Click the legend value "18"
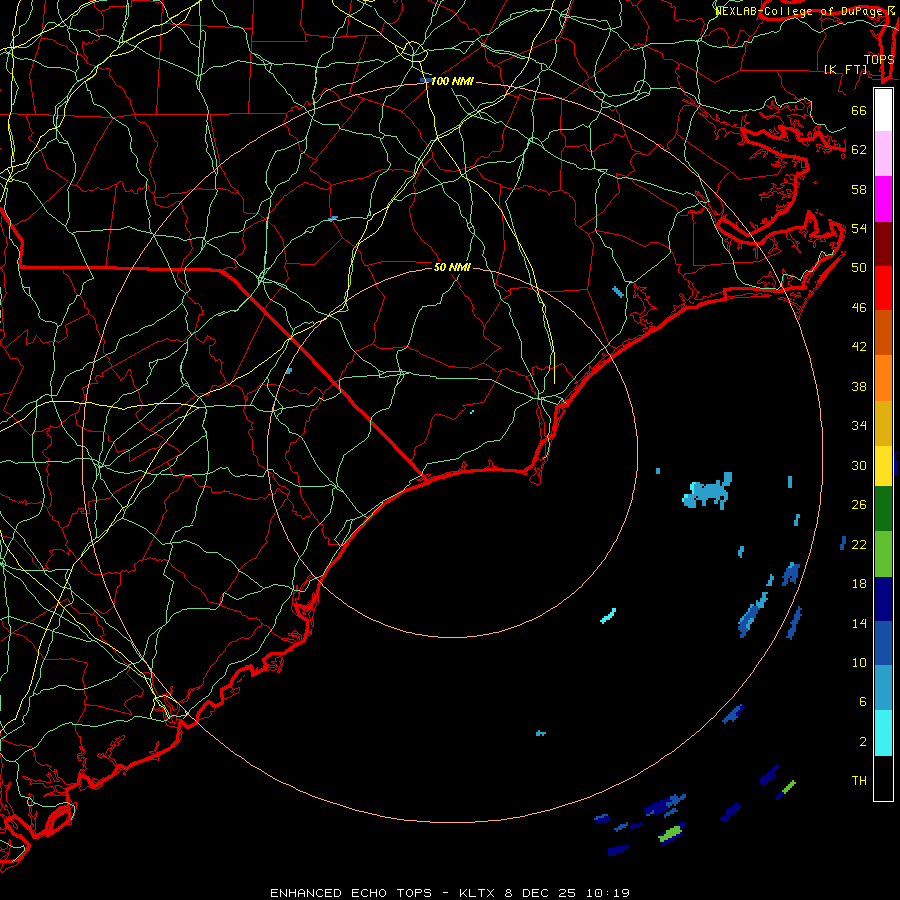900x900 pixels. 859,584
